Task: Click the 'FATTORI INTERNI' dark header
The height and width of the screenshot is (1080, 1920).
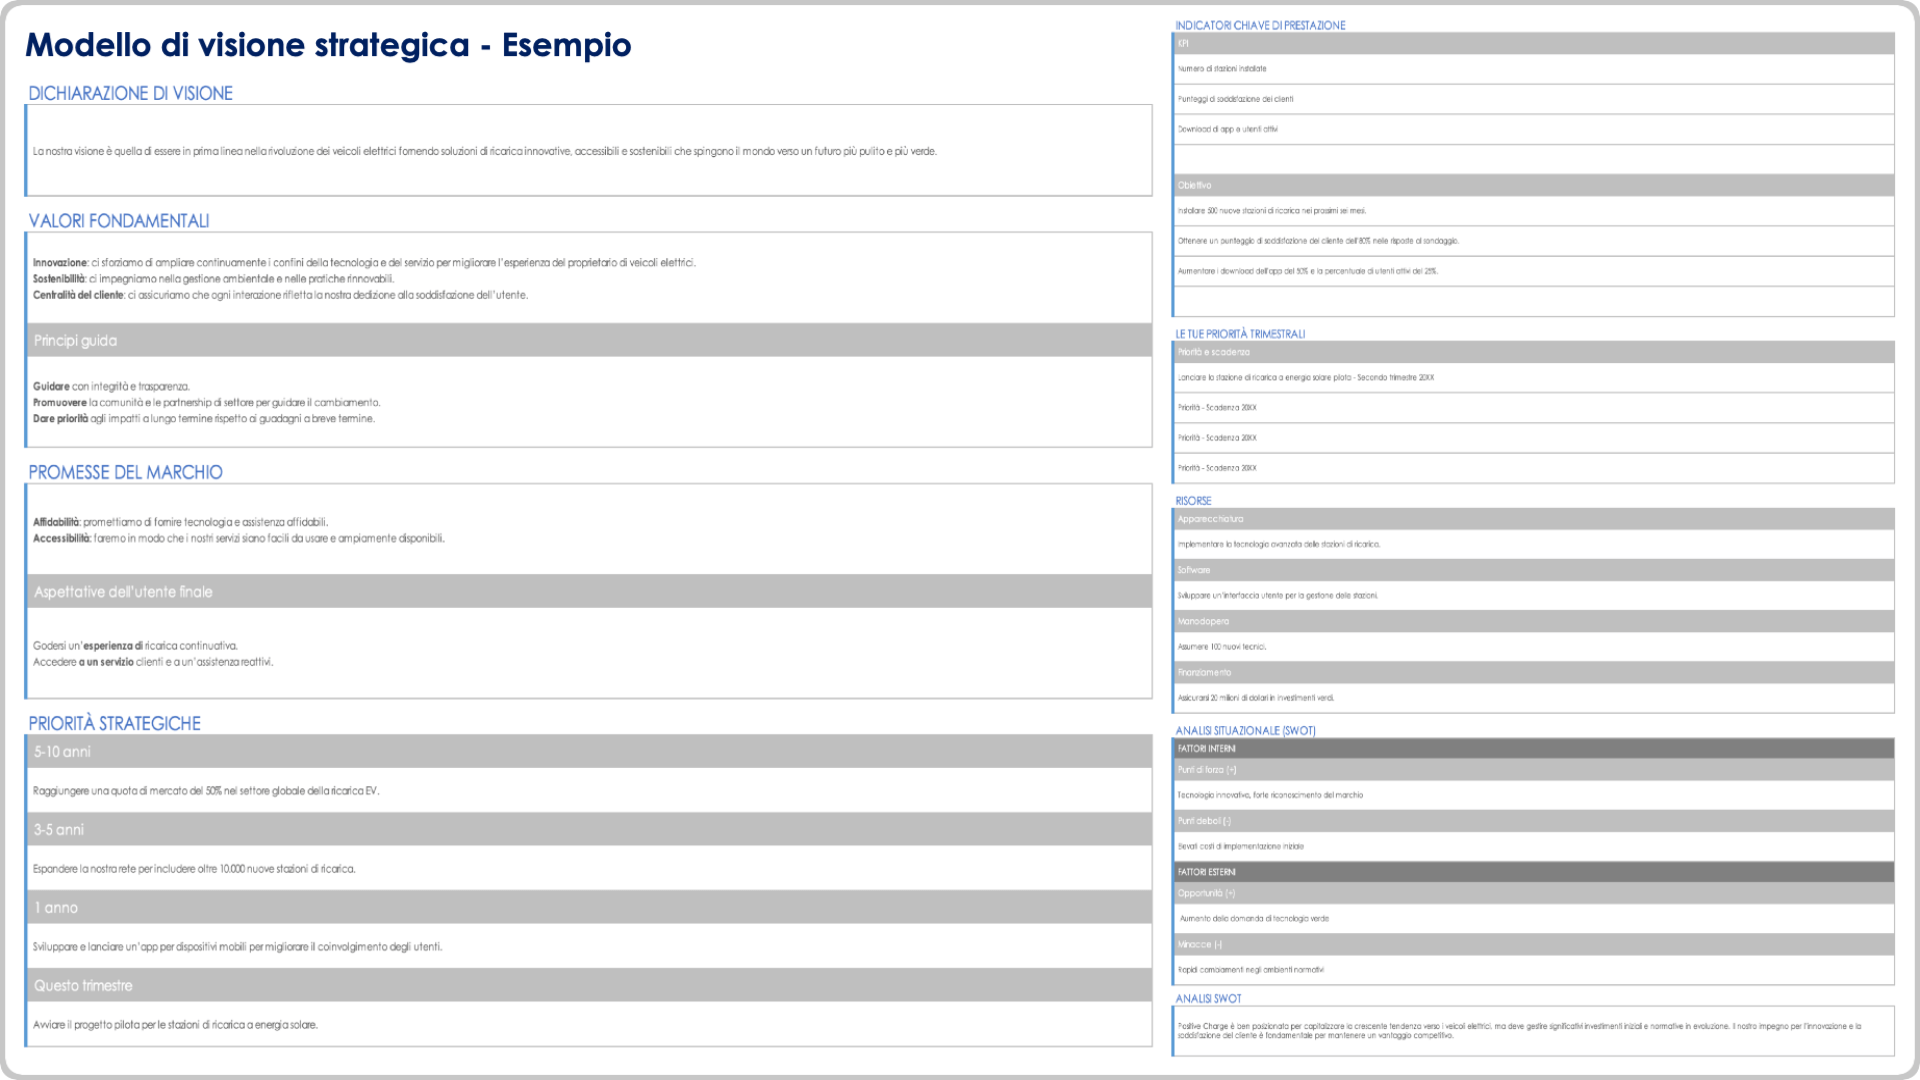Action: 1534,749
